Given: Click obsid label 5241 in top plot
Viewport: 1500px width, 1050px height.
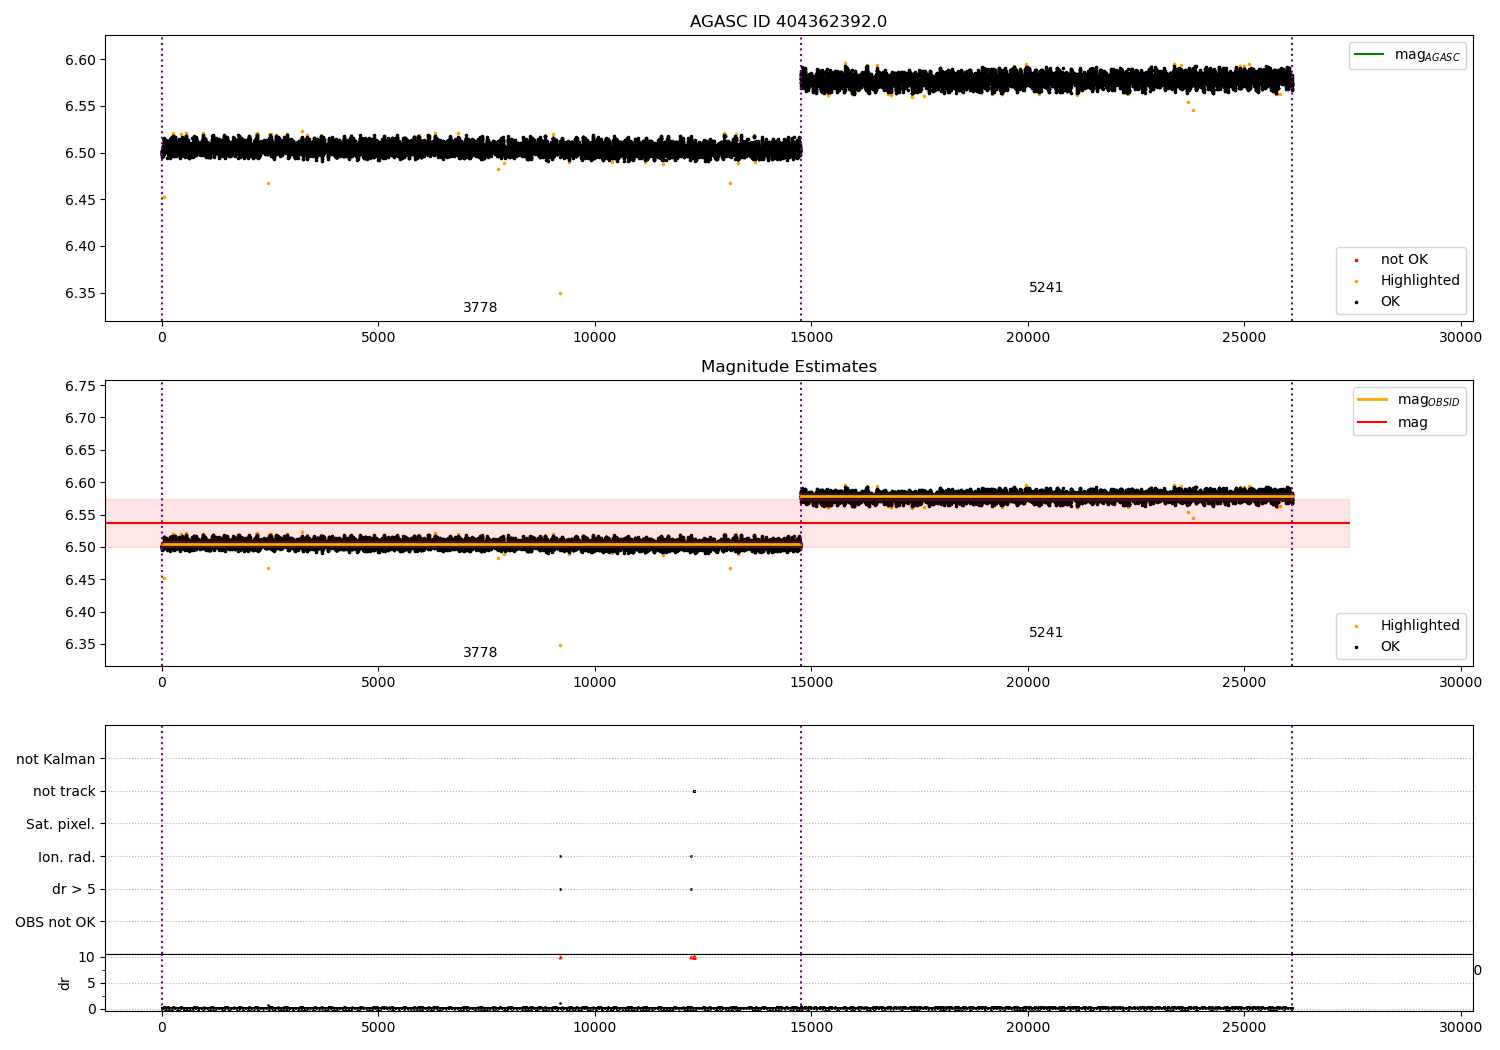Looking at the screenshot, I should [1046, 288].
